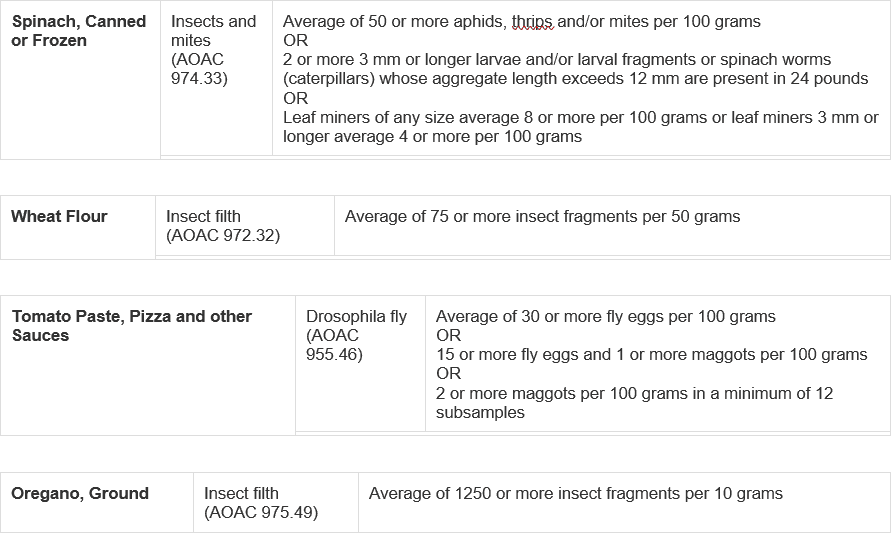Viewport: 891px width, 534px height.
Task: Select the Drosophila fly AOAC 955.46 cell
Action: [360, 364]
